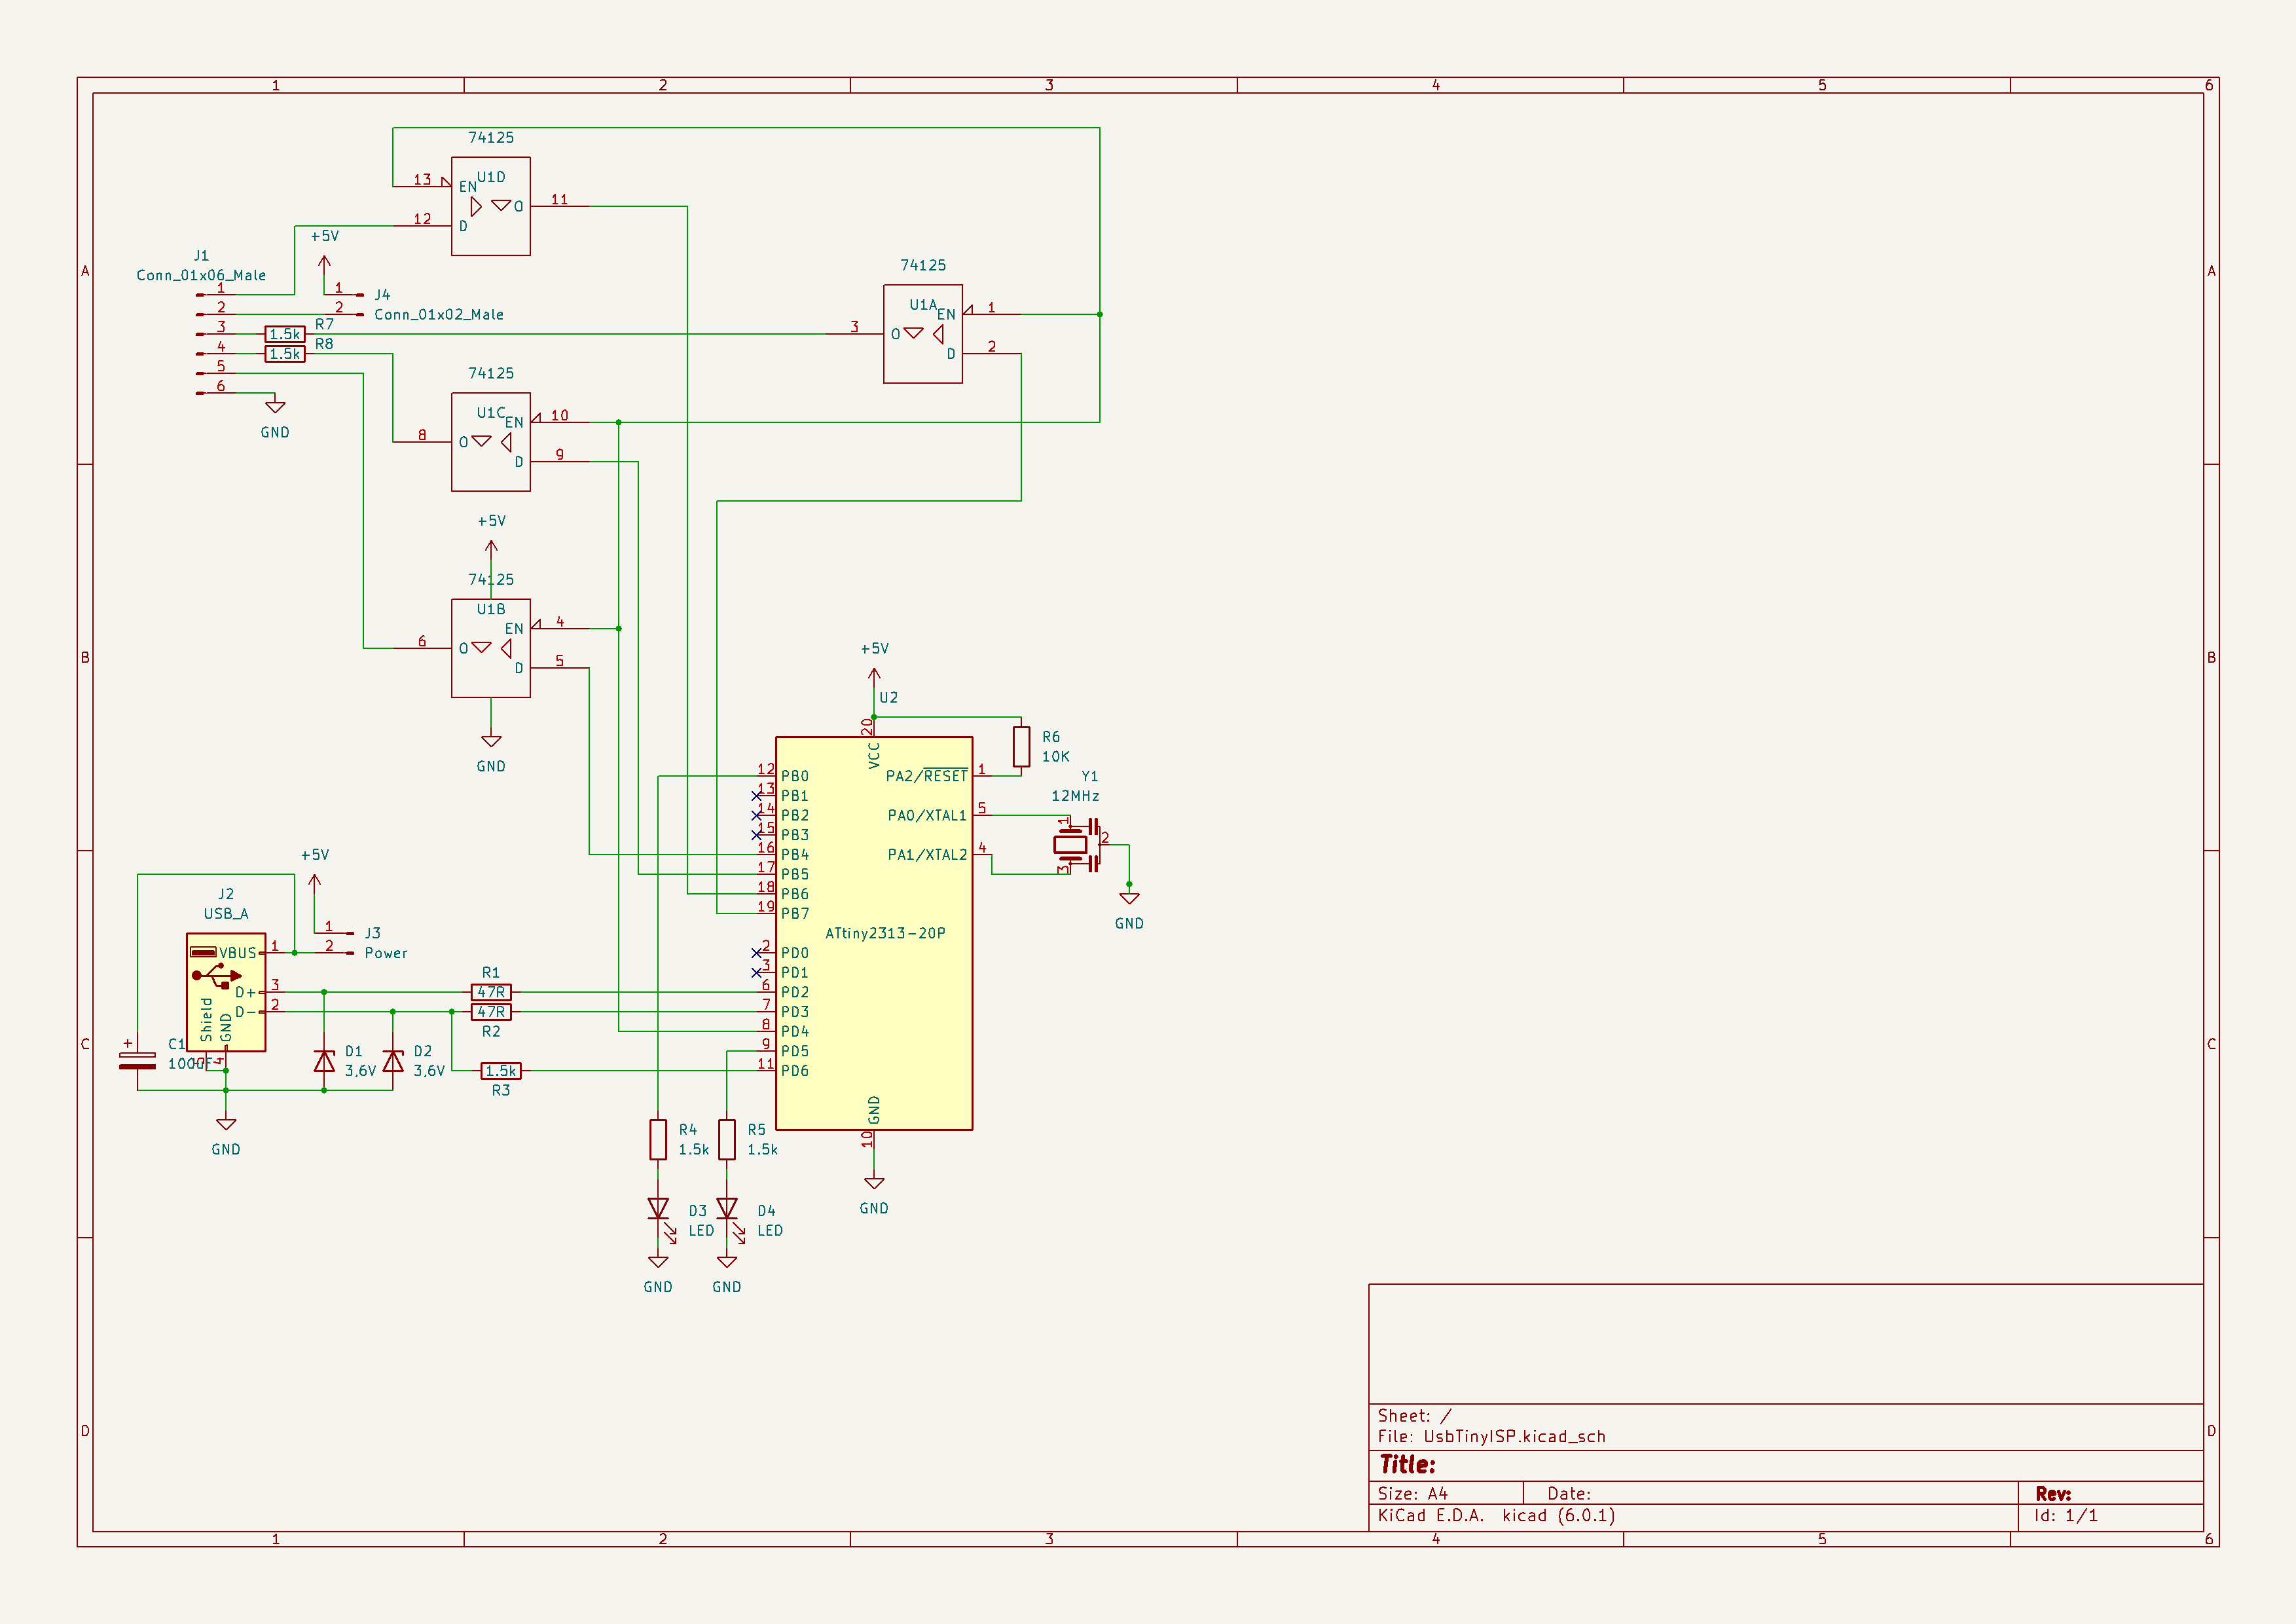Click the 'PA2/RESET' pin name
2296x1624 pixels.
tap(927, 775)
